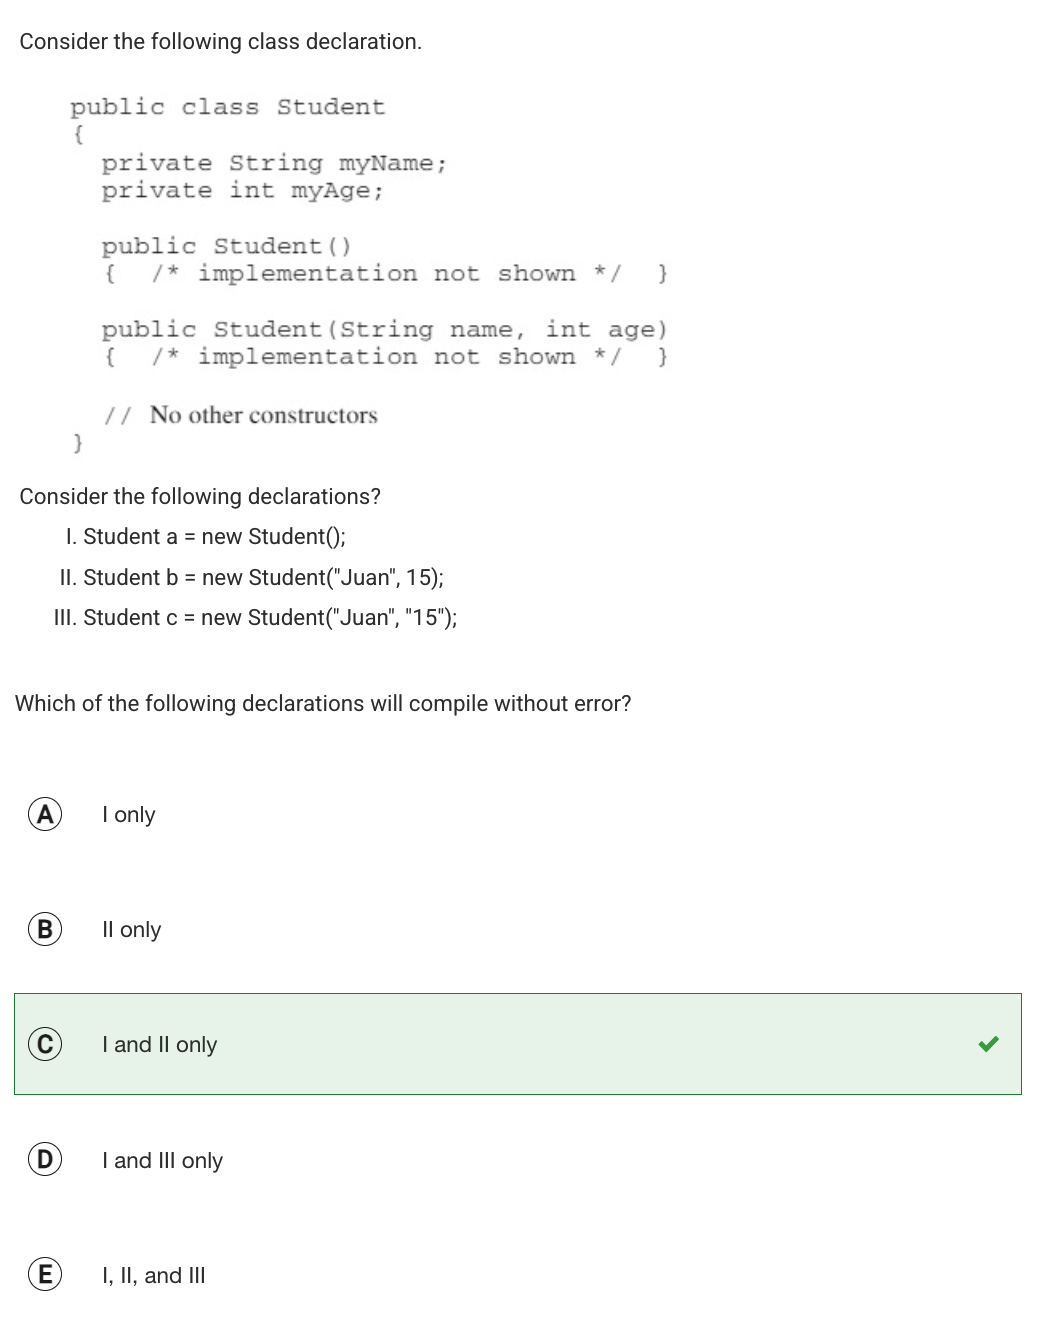1038x1330 pixels.
Task: Click declaration III. Student c line
Action: click(x=255, y=618)
